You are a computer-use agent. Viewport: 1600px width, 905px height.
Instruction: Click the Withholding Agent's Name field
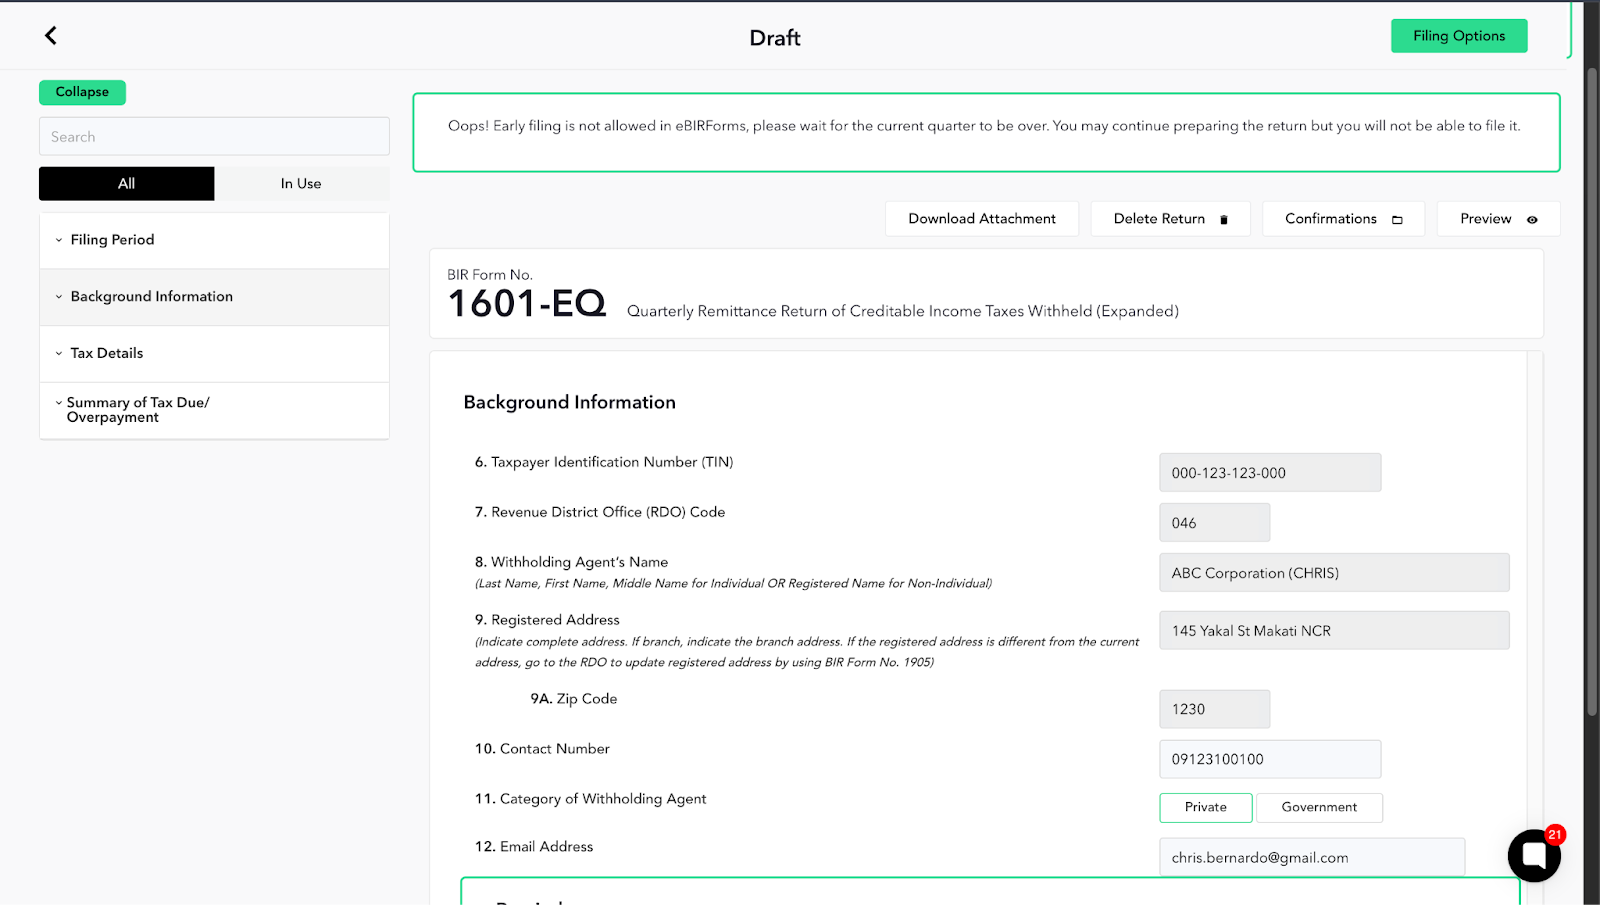pos(1334,573)
